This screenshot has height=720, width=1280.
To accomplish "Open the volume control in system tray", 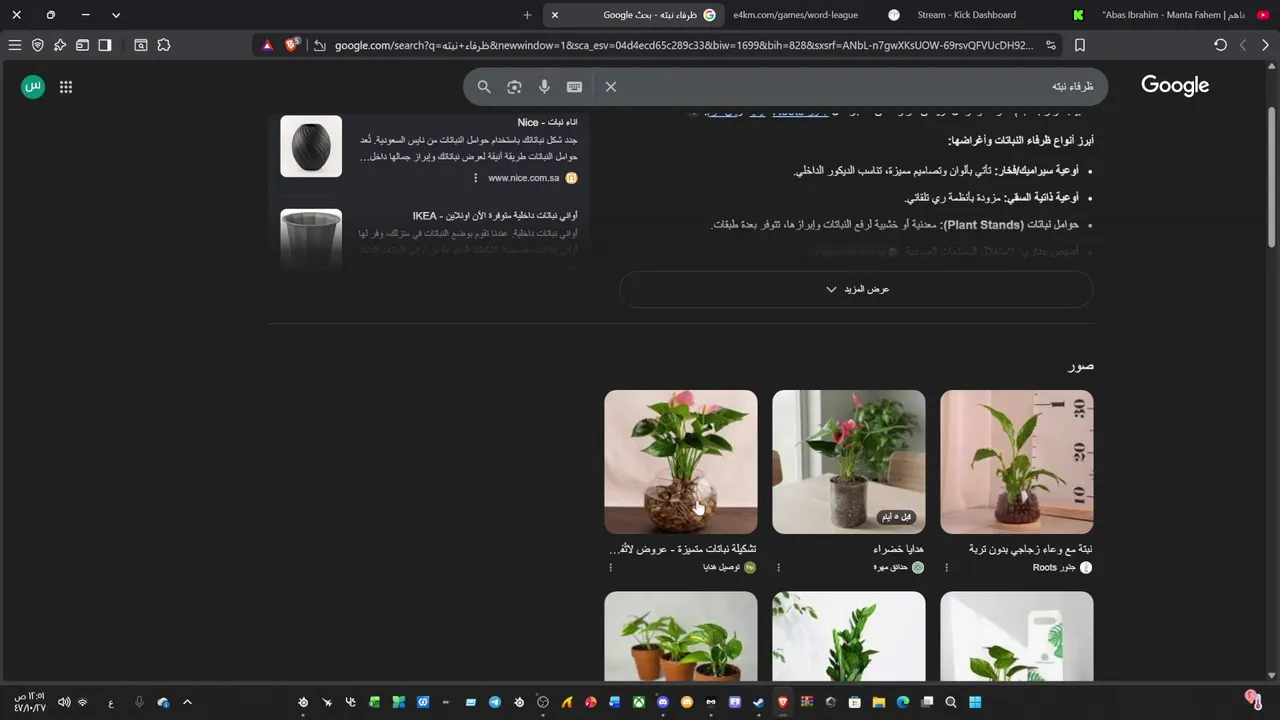I will [64, 702].
